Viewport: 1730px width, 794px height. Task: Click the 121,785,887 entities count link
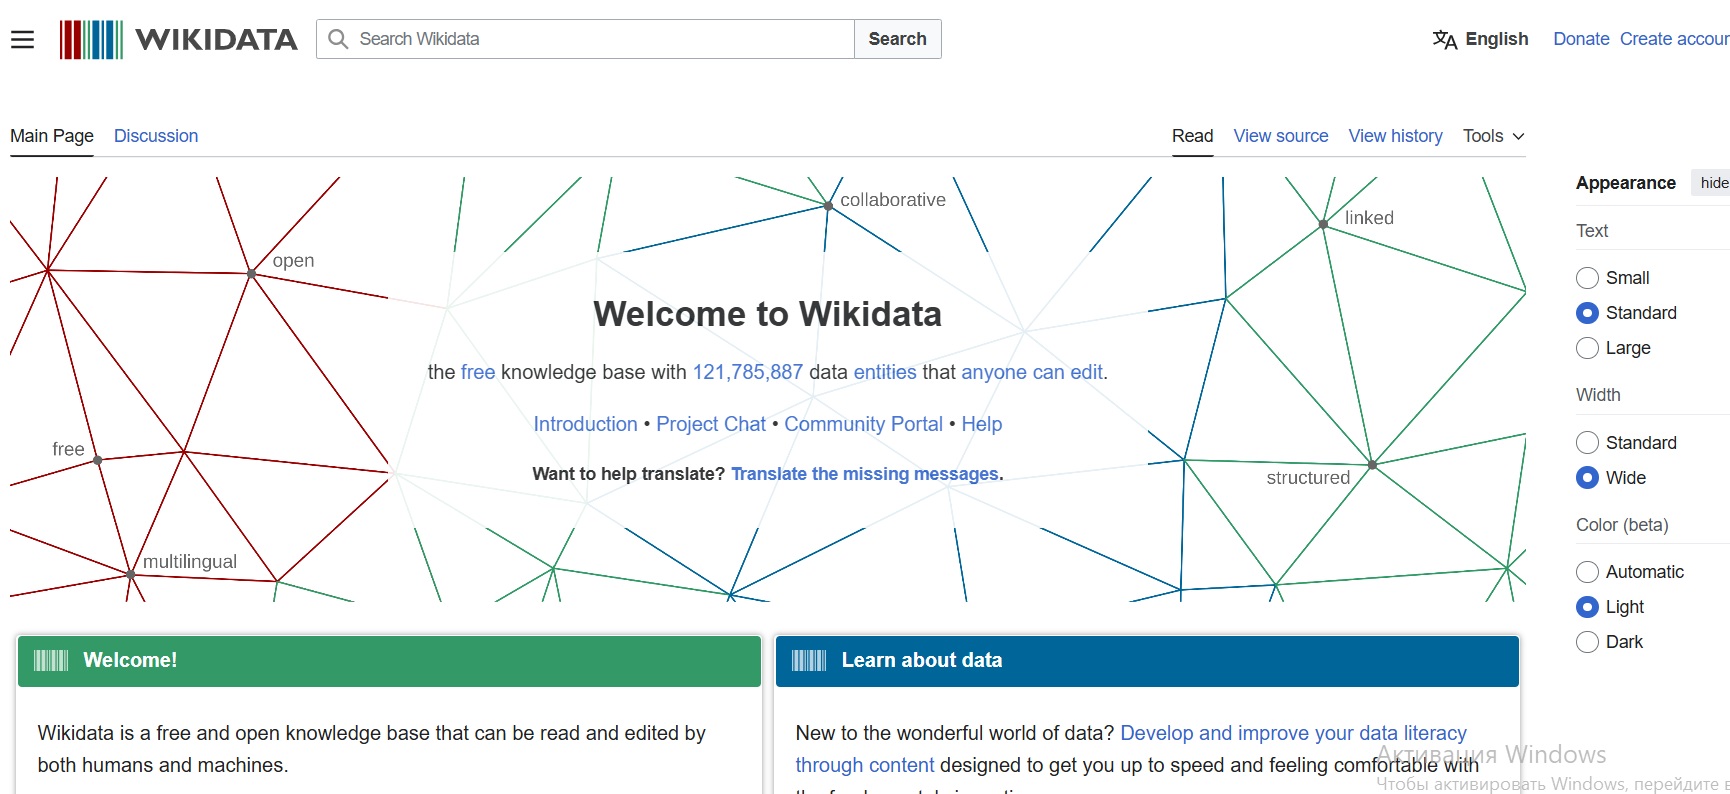(x=748, y=372)
